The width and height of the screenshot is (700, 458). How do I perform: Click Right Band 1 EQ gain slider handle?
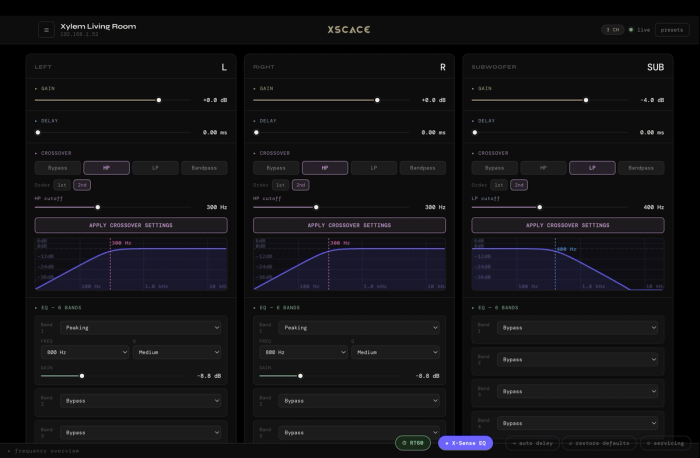(x=300, y=376)
